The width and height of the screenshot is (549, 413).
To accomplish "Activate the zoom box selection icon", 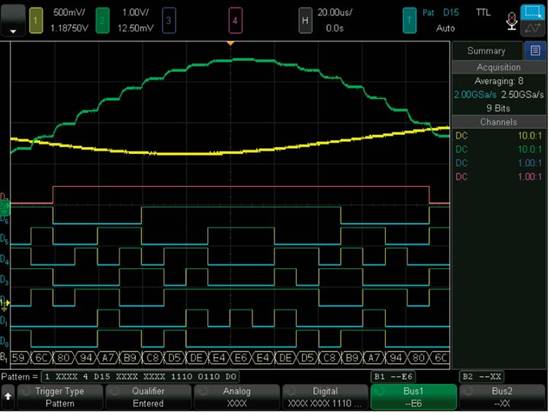I will 533,12.
